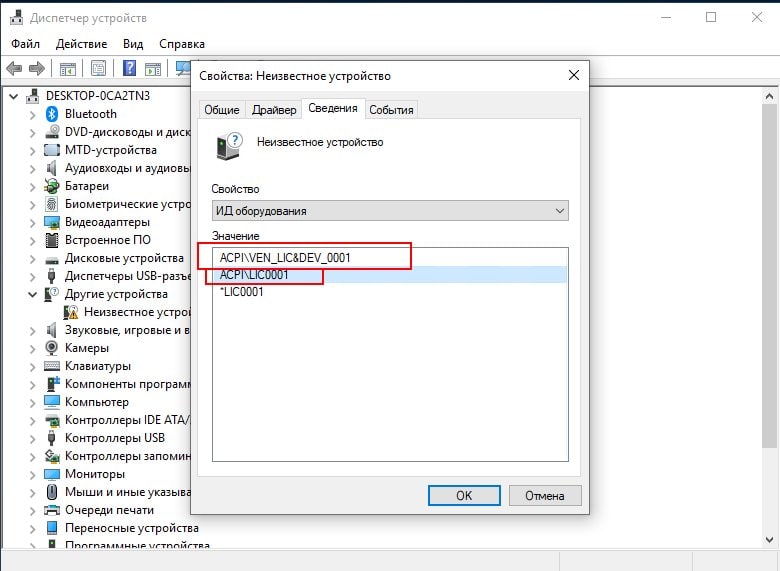Switch to the События tab
Screen dimensions: 780x571
click(391, 110)
